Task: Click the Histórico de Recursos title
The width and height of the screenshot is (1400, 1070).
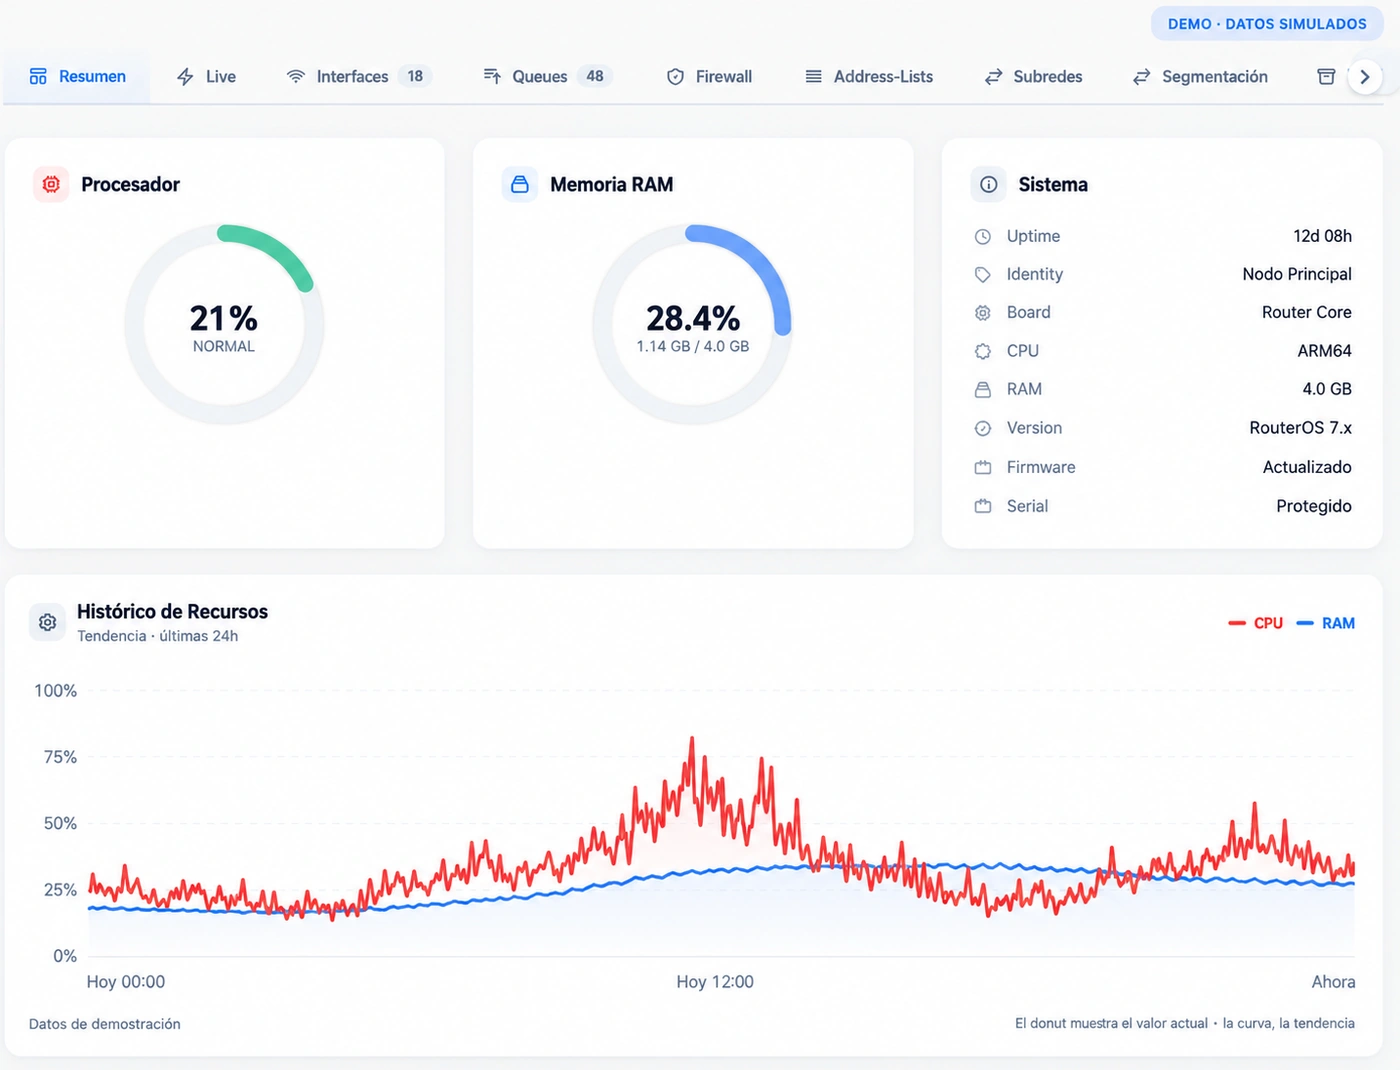Action: pyautogui.click(x=172, y=611)
